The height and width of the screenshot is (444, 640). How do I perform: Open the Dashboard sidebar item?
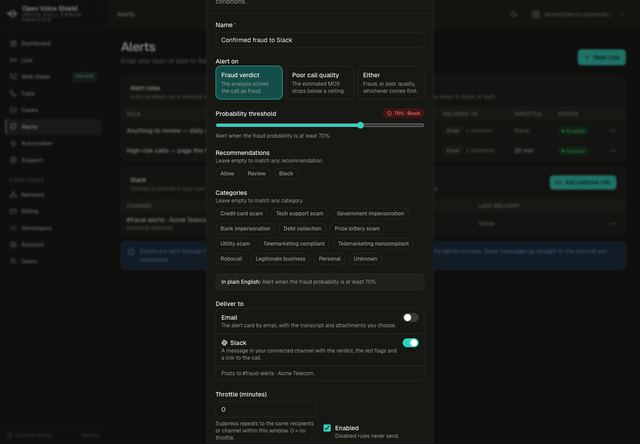[x=53, y=43]
